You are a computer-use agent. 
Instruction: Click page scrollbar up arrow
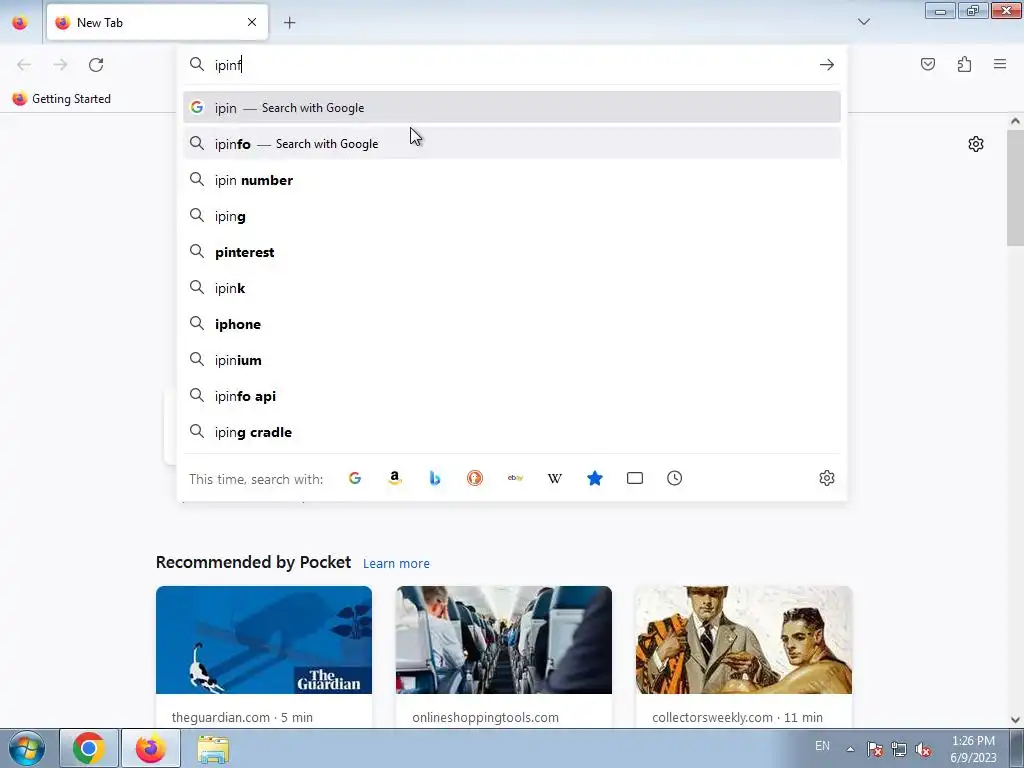(x=1015, y=121)
